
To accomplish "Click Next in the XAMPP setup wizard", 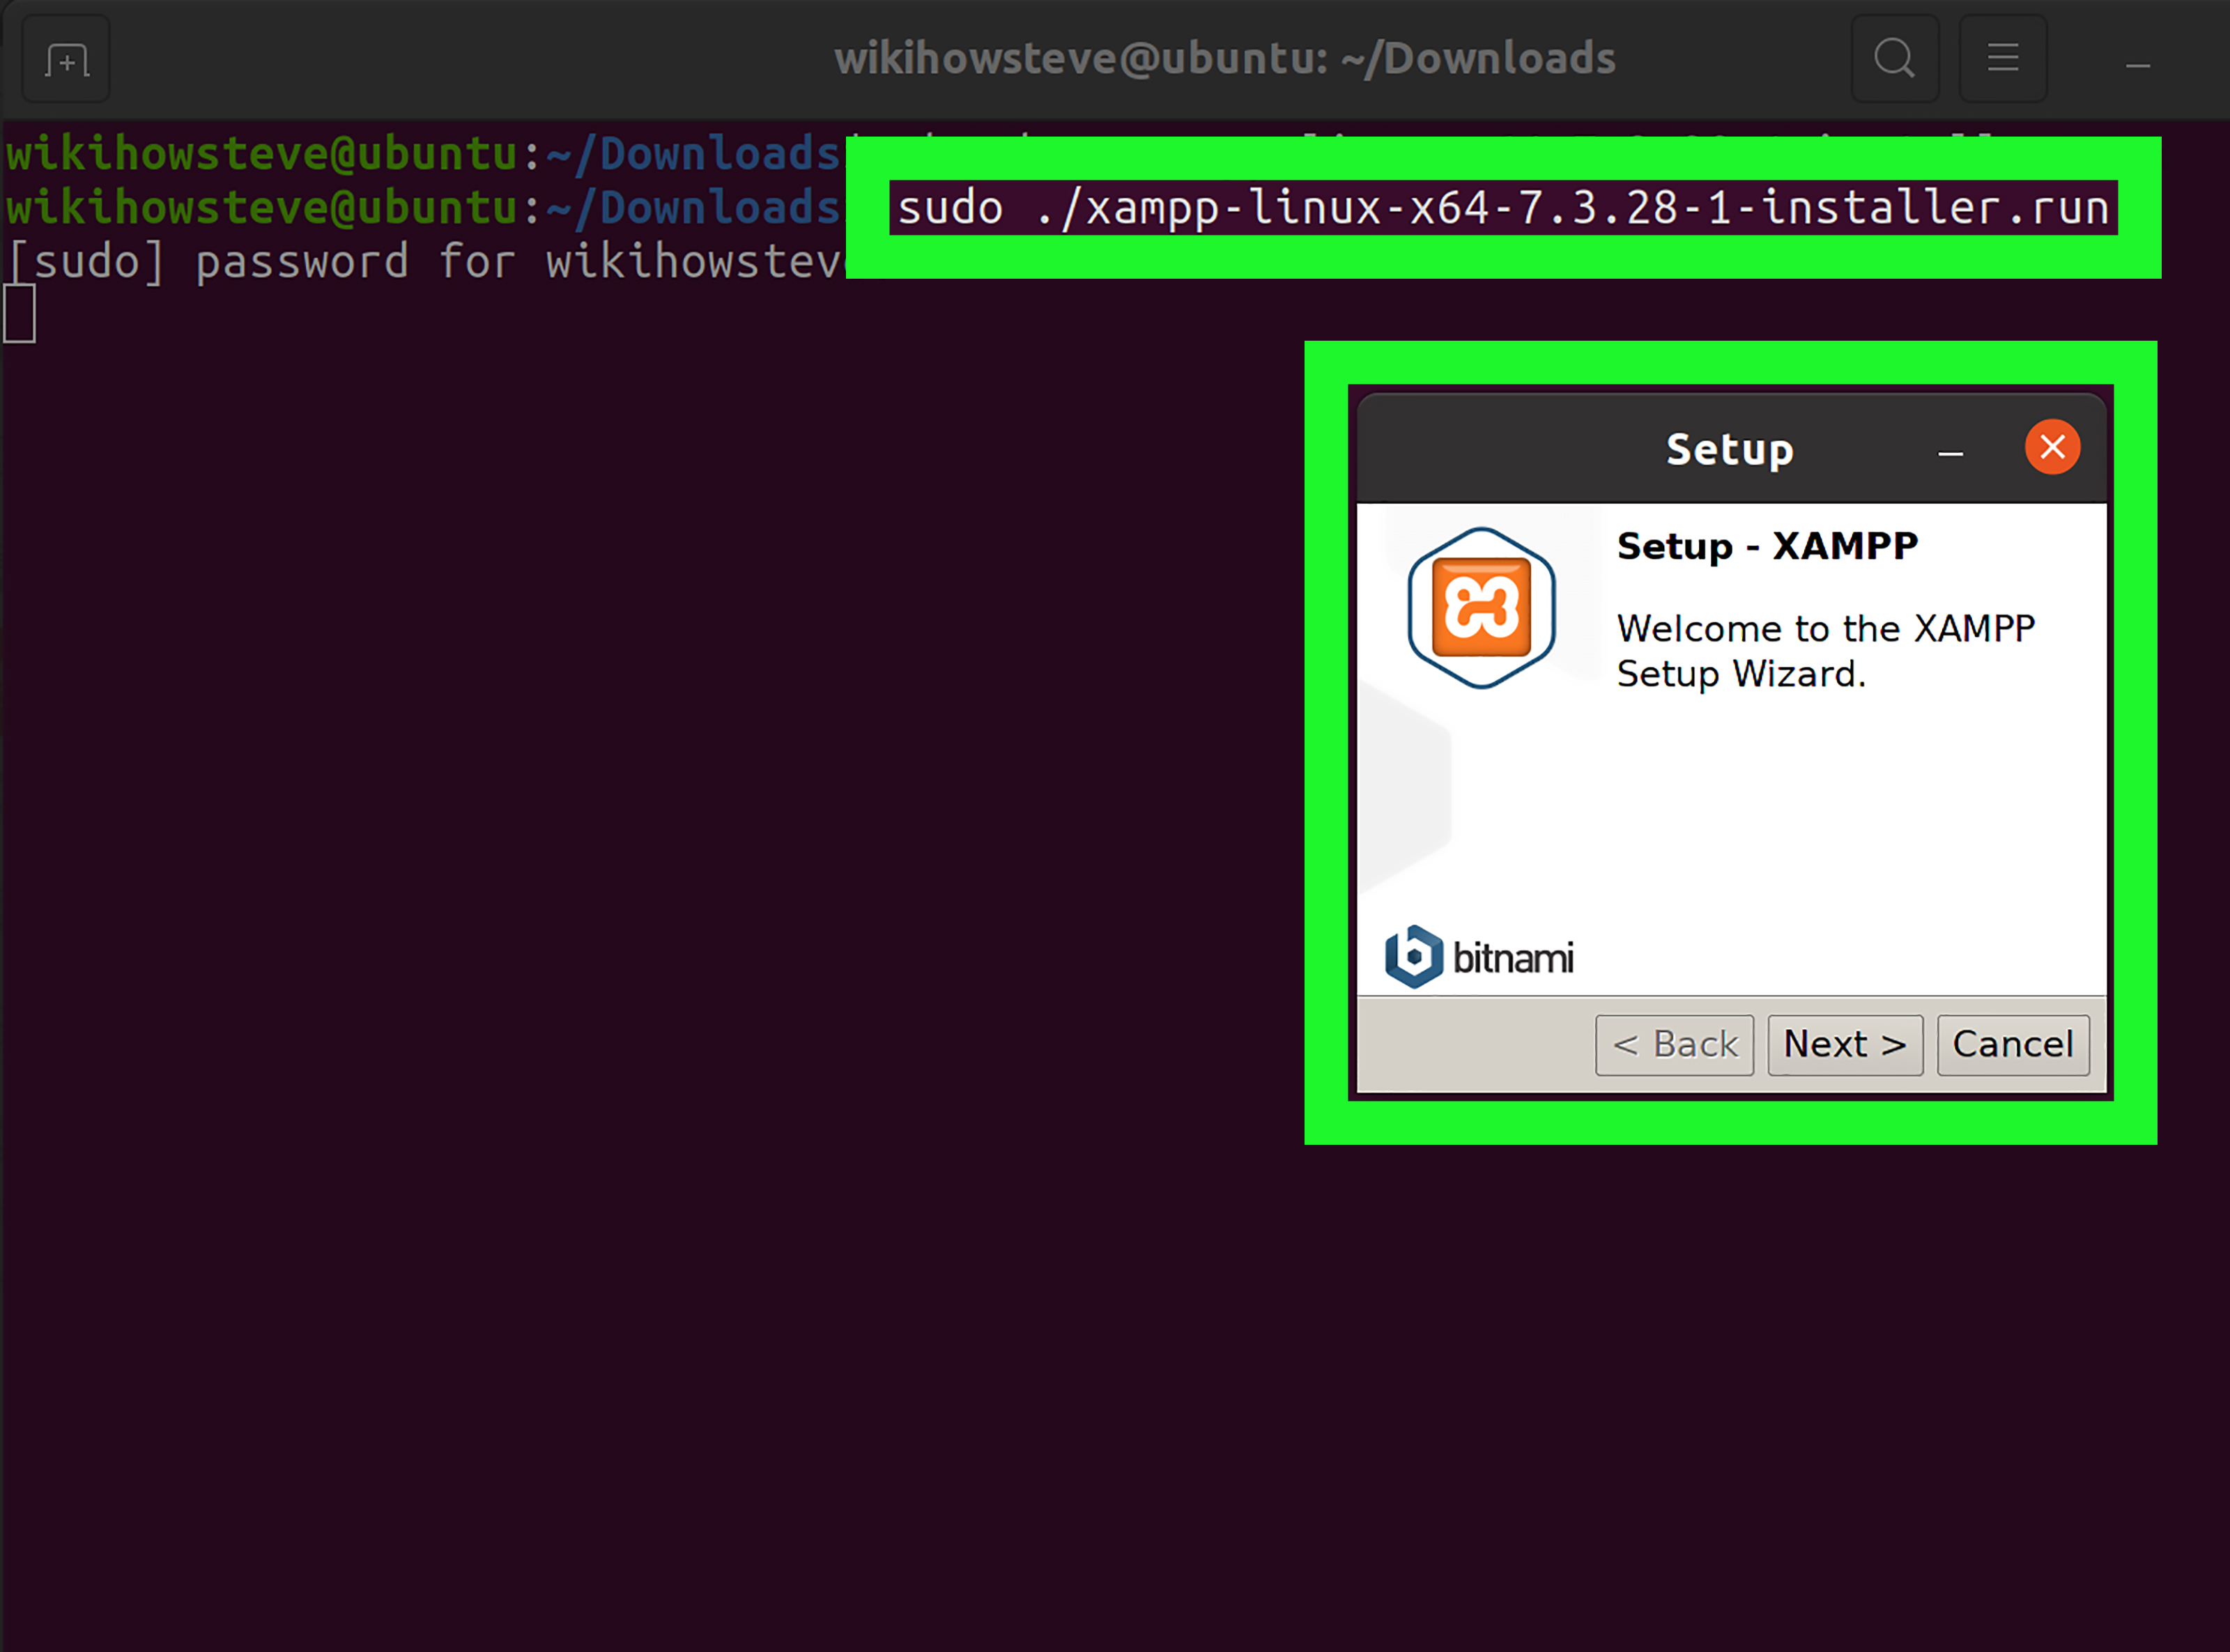I will pyautogui.click(x=1845, y=1045).
